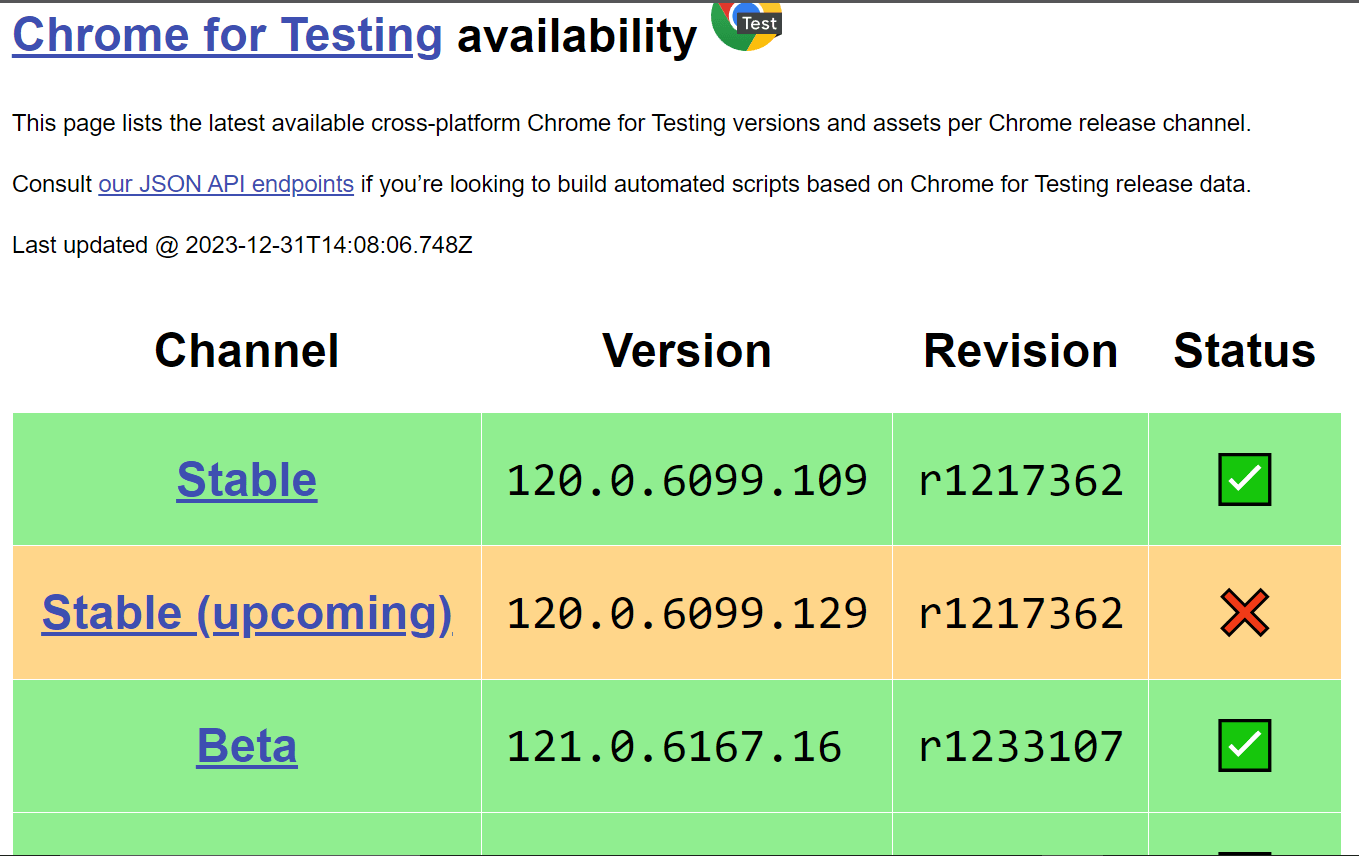This screenshot has width=1359, height=856.
Task: Click the failing status icon in the orange row
Action: click(x=1243, y=613)
